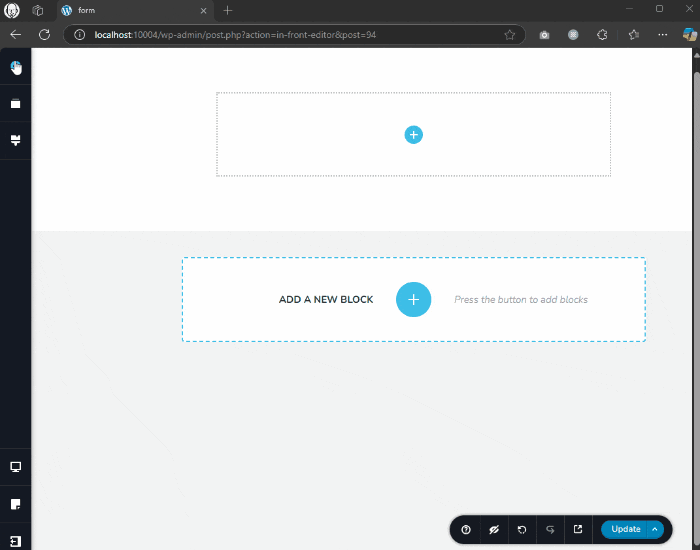Screen dimensions: 700x550
Task: Open the blocks panel icon in left sidebar
Action: [x=16, y=104]
